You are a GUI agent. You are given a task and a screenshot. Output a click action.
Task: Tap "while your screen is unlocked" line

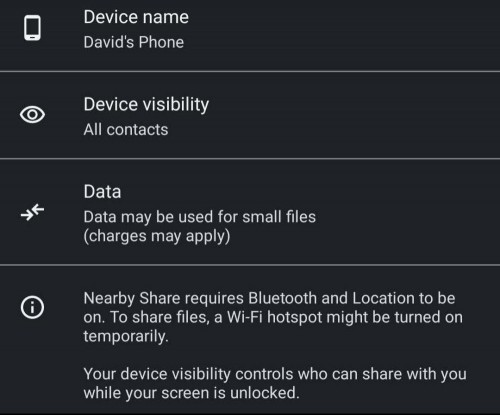pos(191,393)
